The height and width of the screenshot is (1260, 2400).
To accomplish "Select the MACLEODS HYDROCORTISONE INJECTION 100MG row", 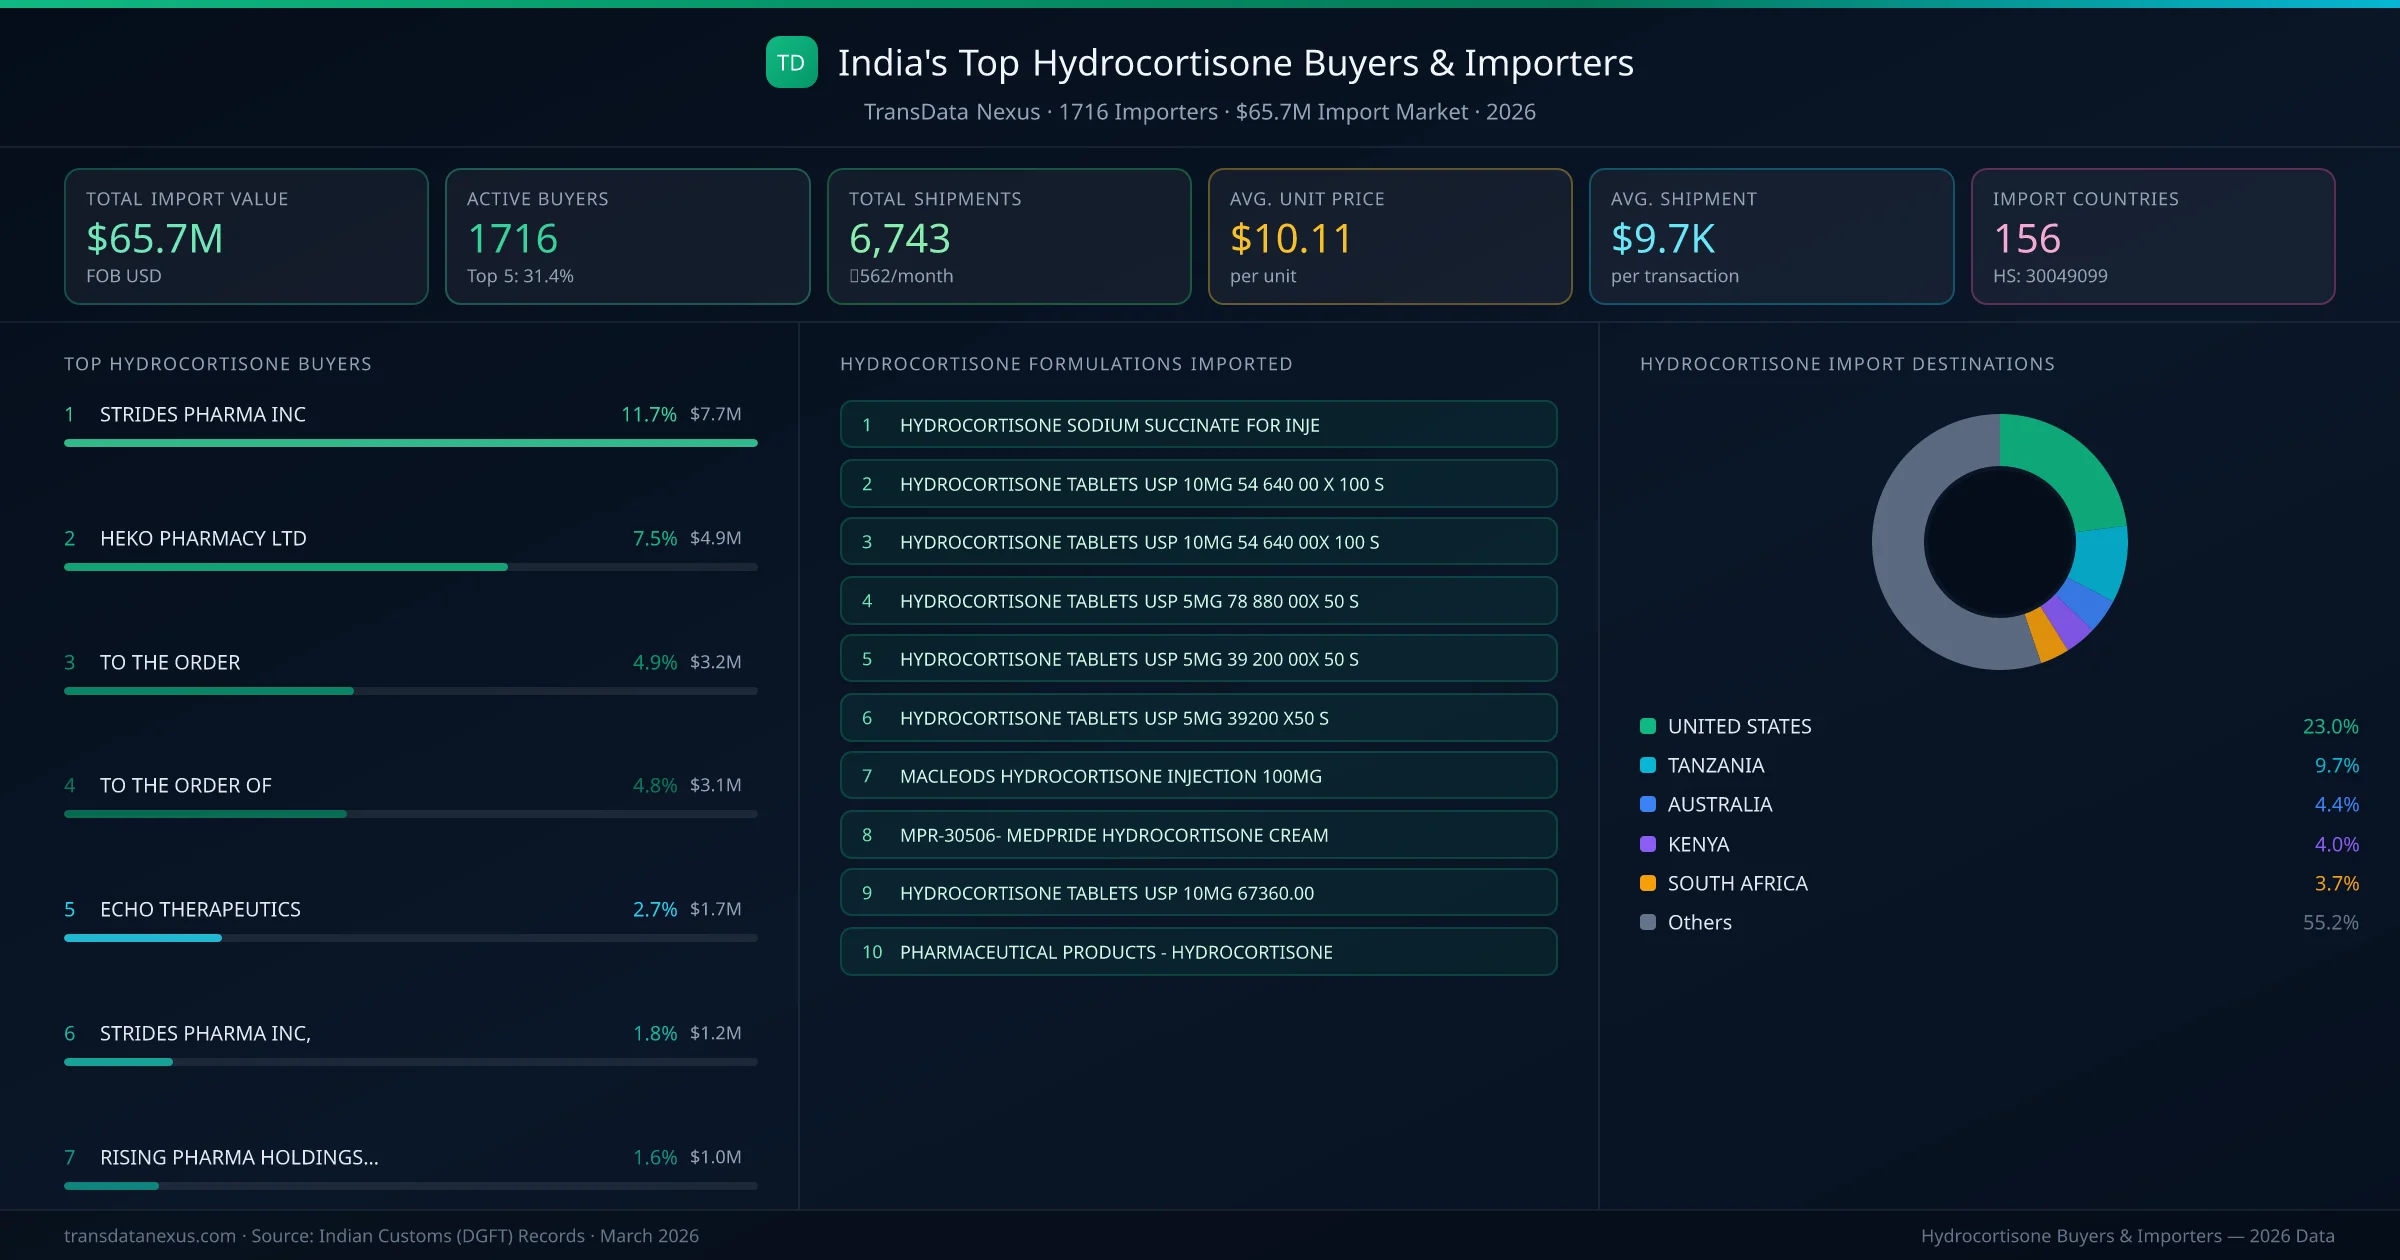I will 1197,775.
